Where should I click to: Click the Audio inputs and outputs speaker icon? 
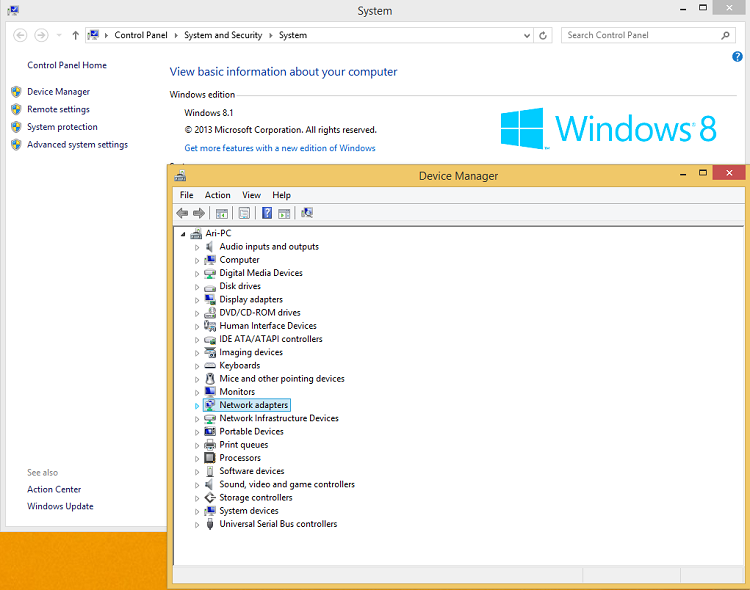pyautogui.click(x=210, y=246)
